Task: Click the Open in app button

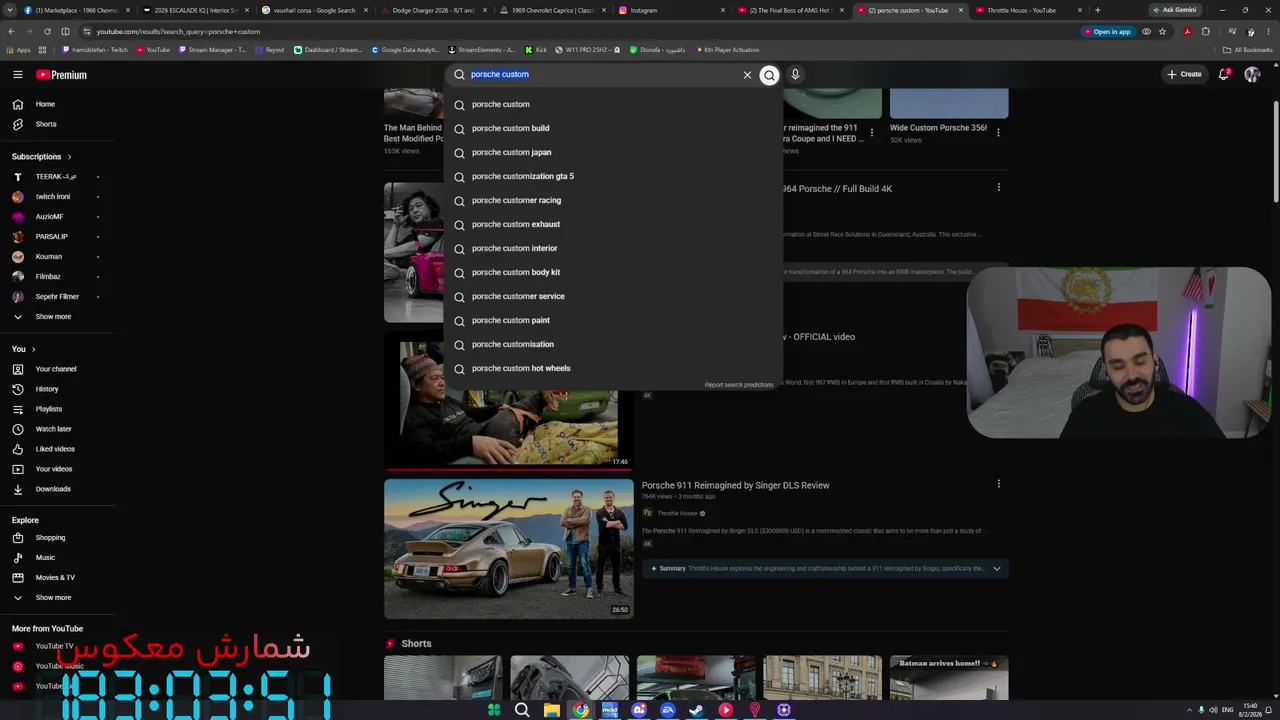Action: coord(1107,32)
